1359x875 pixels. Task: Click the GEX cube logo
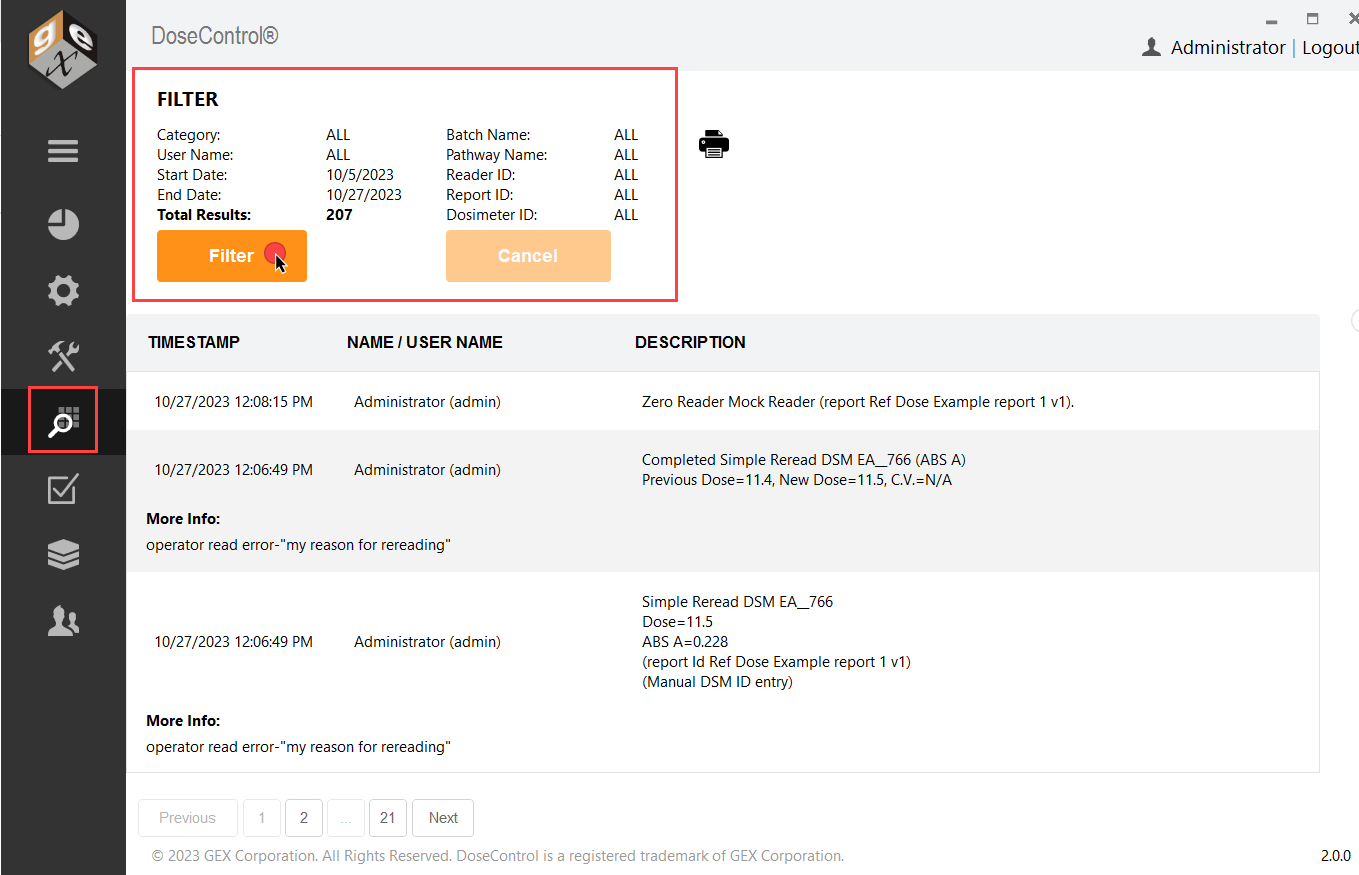click(63, 51)
